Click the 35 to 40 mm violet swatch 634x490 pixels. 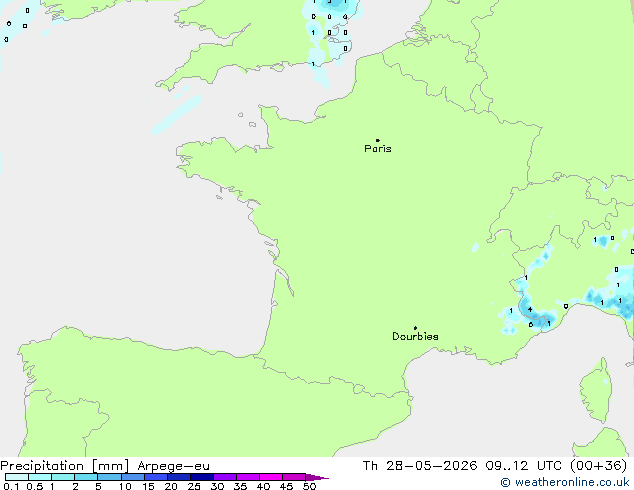pos(248,477)
